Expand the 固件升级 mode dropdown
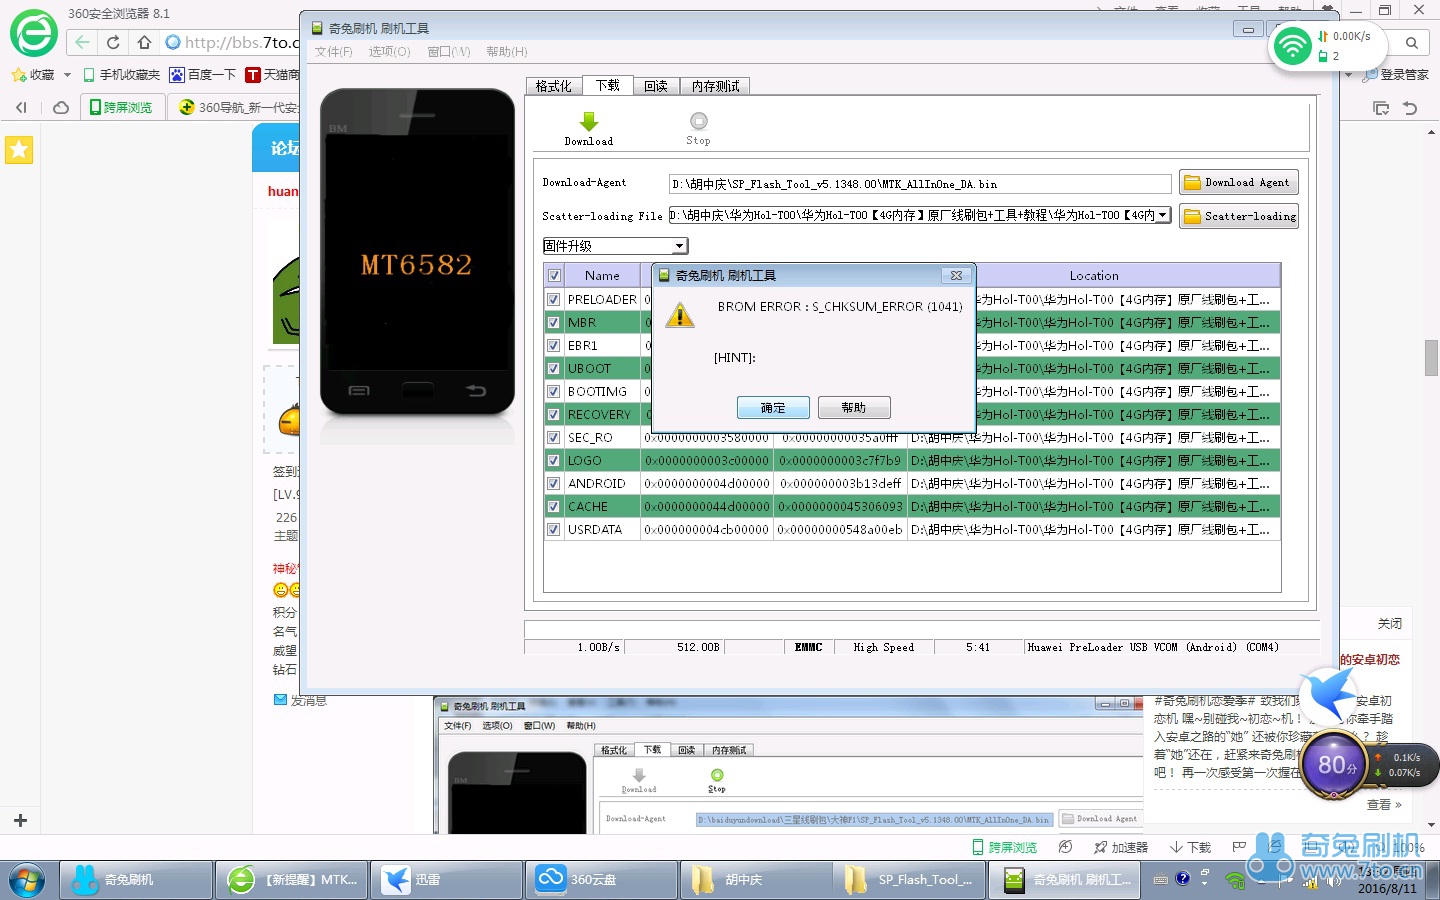The width and height of the screenshot is (1440, 900). click(x=679, y=246)
